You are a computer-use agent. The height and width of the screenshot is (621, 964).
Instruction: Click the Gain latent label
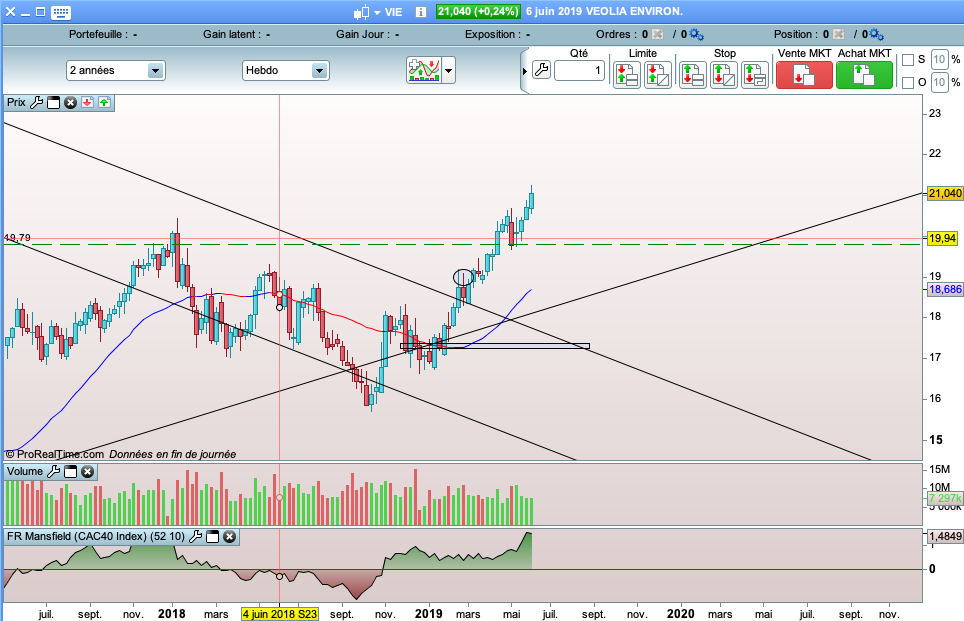pyautogui.click(x=232, y=34)
